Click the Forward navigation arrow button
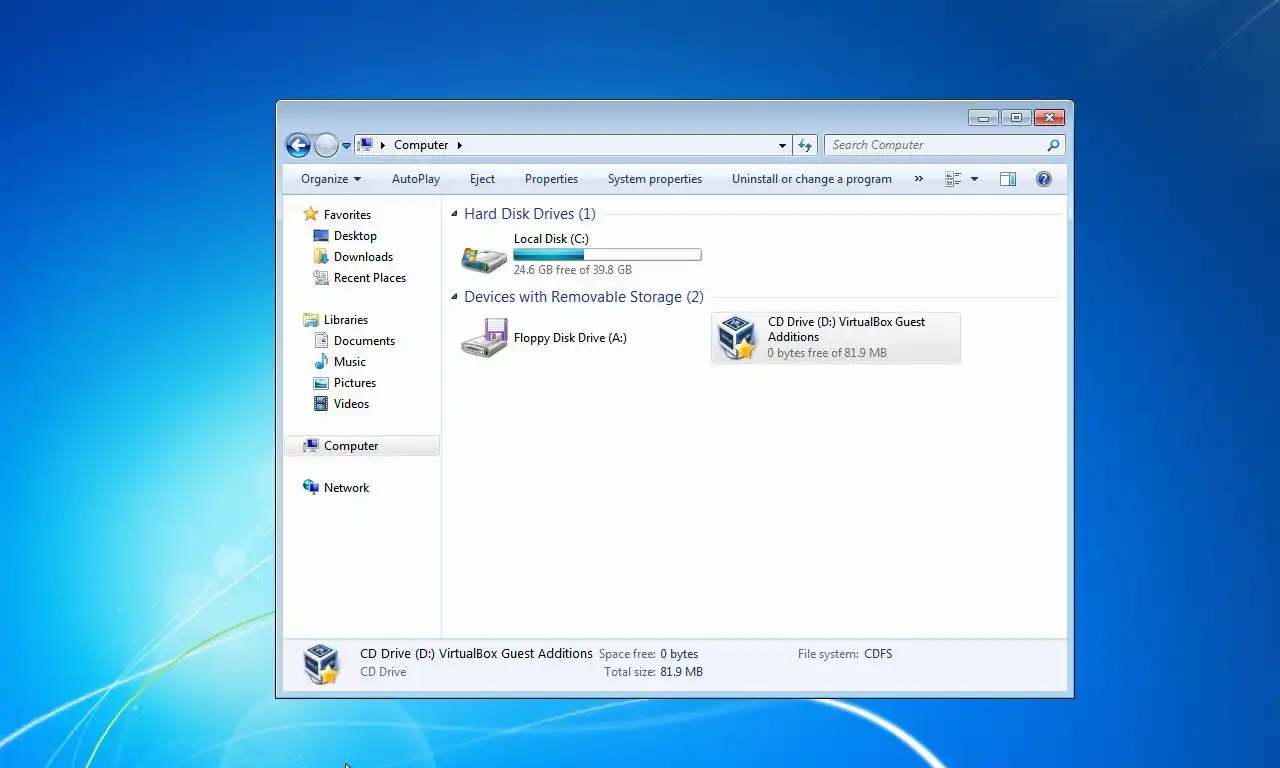Image resolution: width=1280 pixels, height=768 pixels. (326, 145)
